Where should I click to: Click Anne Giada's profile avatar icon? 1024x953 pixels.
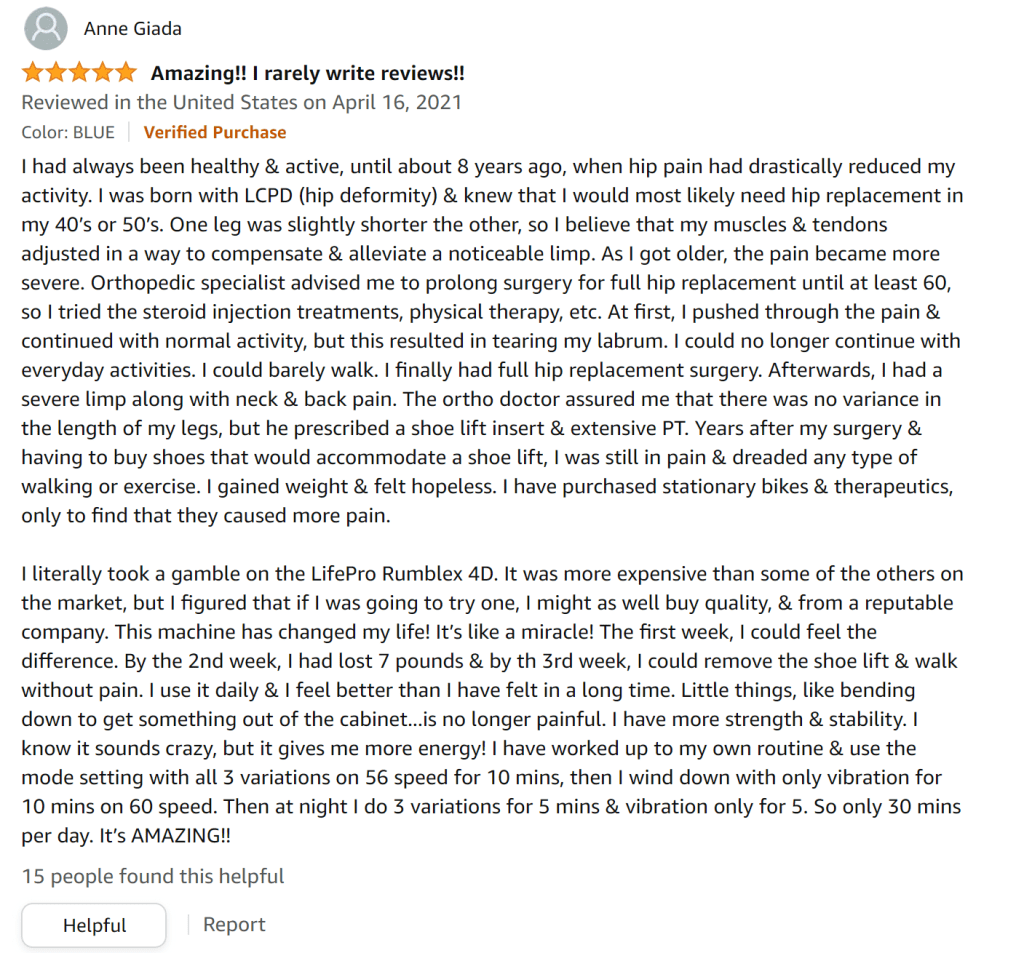coord(45,28)
